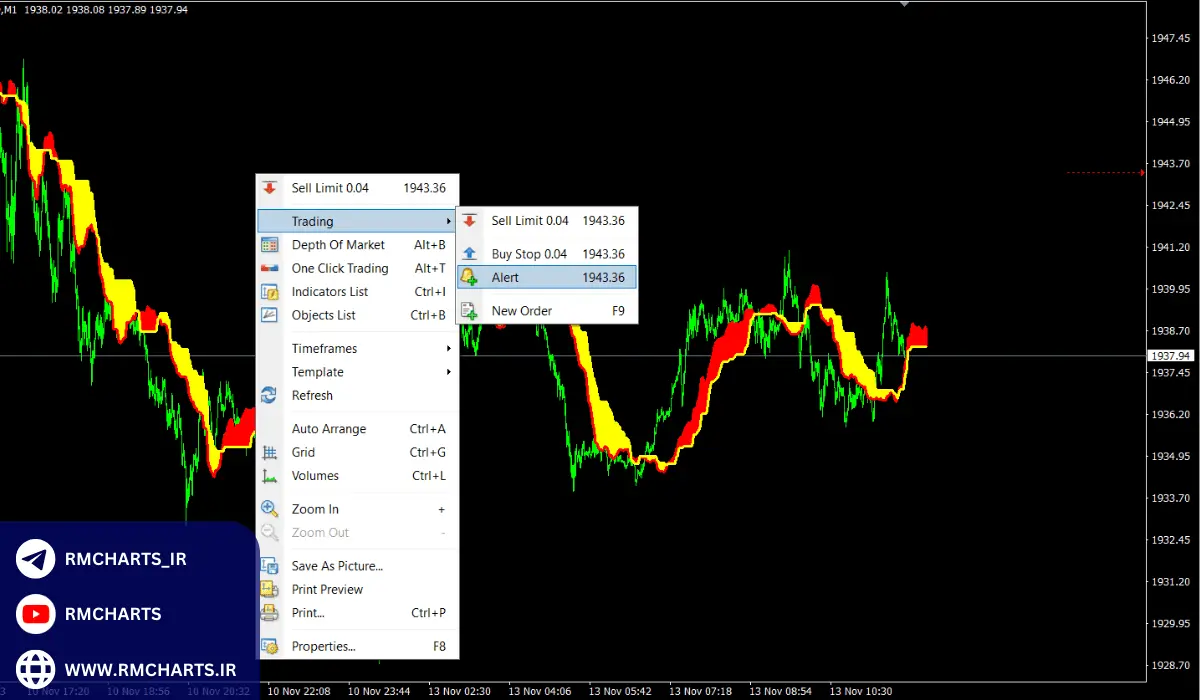The width and height of the screenshot is (1200, 700).
Task: Click the 1937.94 current price label
Action: pos(1170,356)
